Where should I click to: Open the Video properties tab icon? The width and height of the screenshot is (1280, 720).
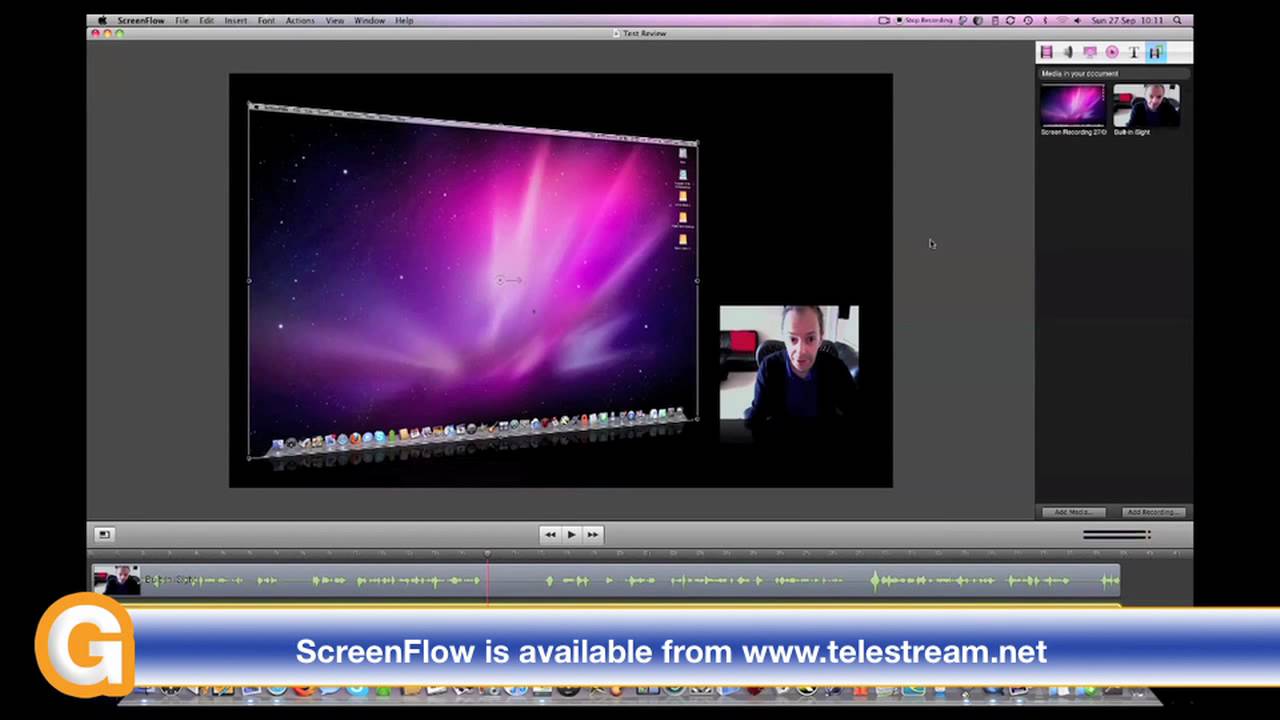(1046, 52)
